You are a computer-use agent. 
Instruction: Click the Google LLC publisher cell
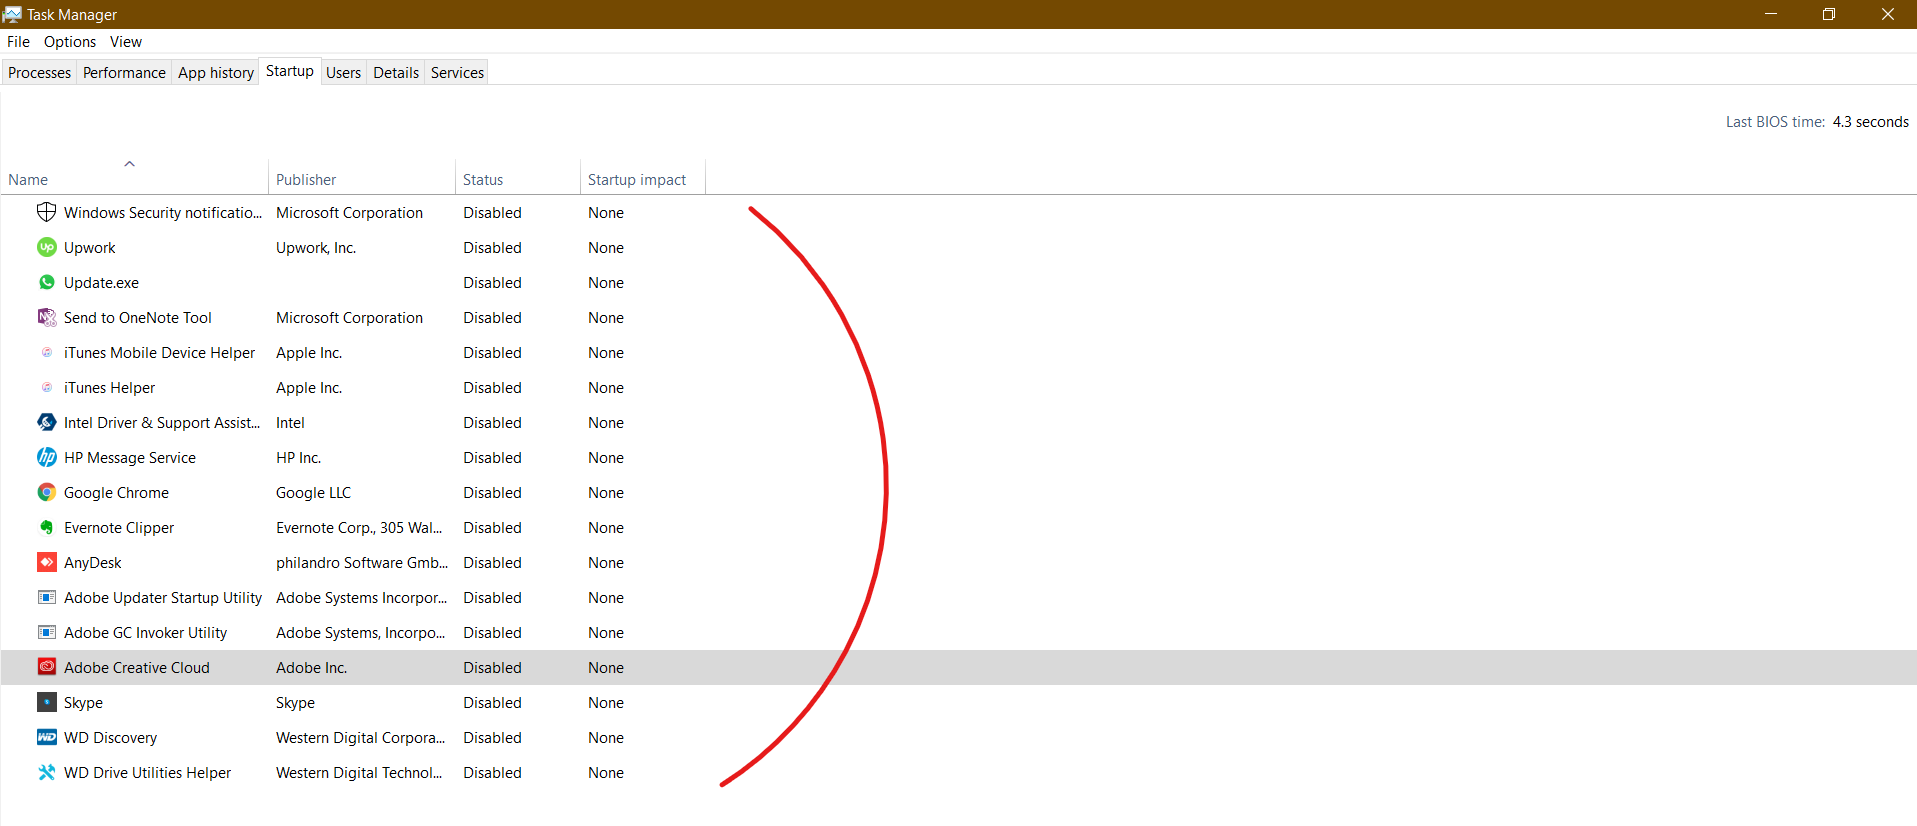(x=313, y=492)
